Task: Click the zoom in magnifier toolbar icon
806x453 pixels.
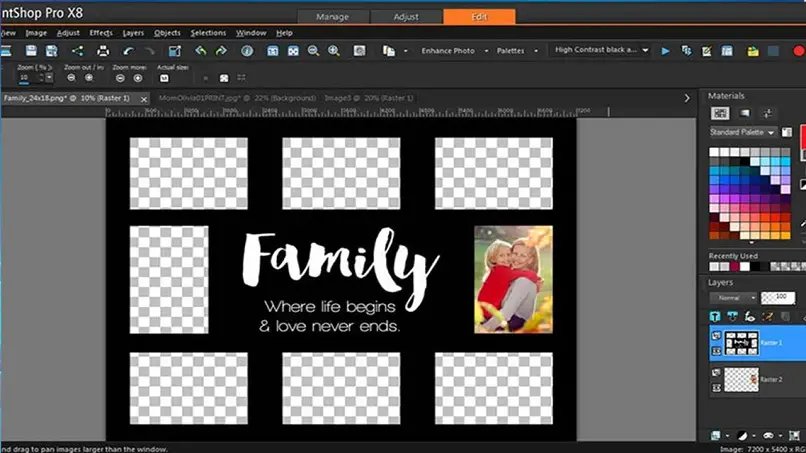Action: (x=334, y=51)
